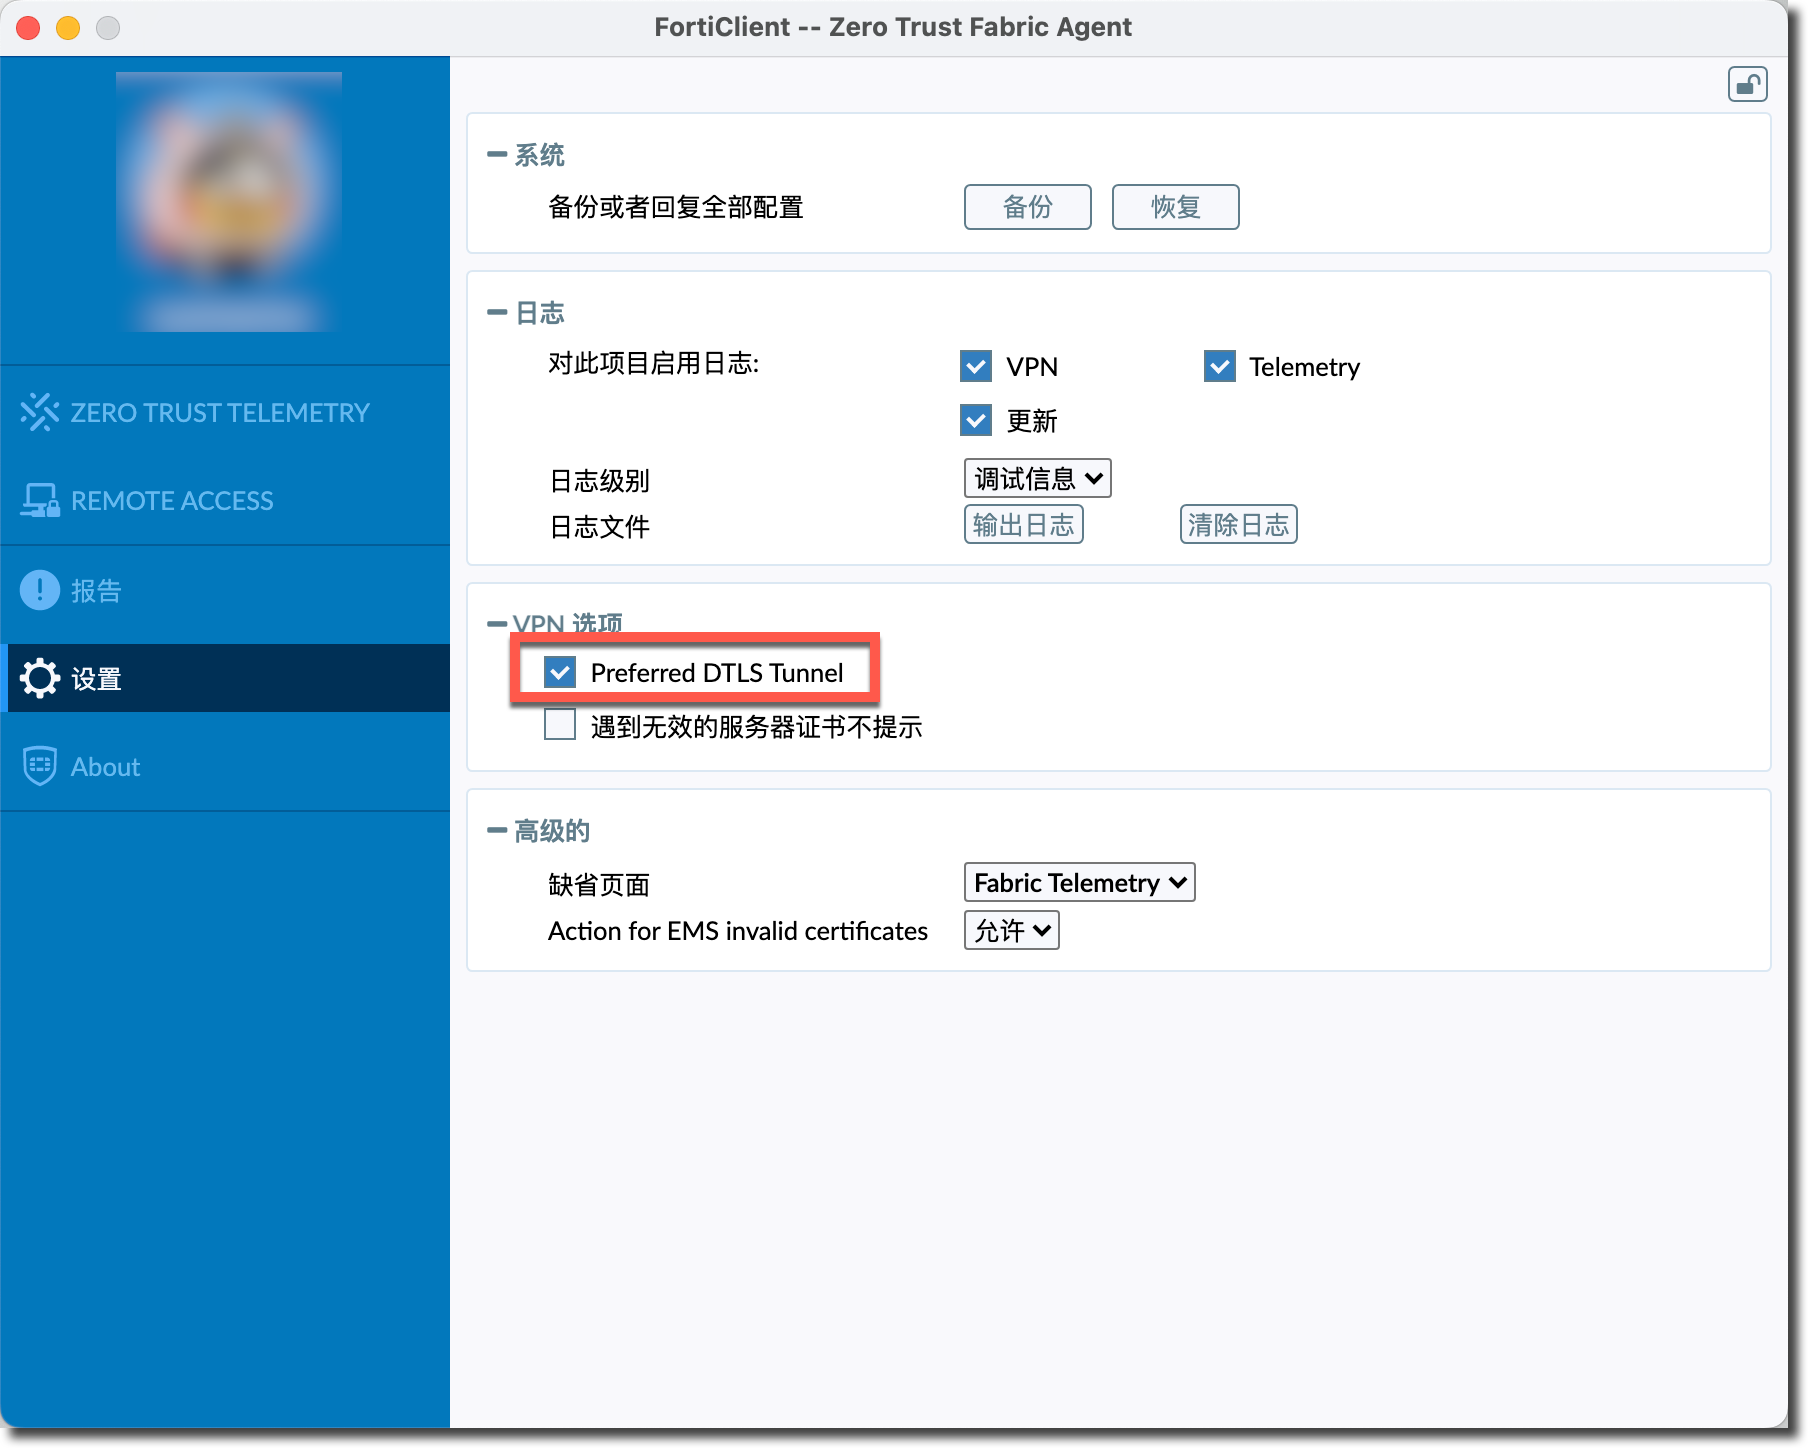Click the 恢复 button

pos(1175,207)
